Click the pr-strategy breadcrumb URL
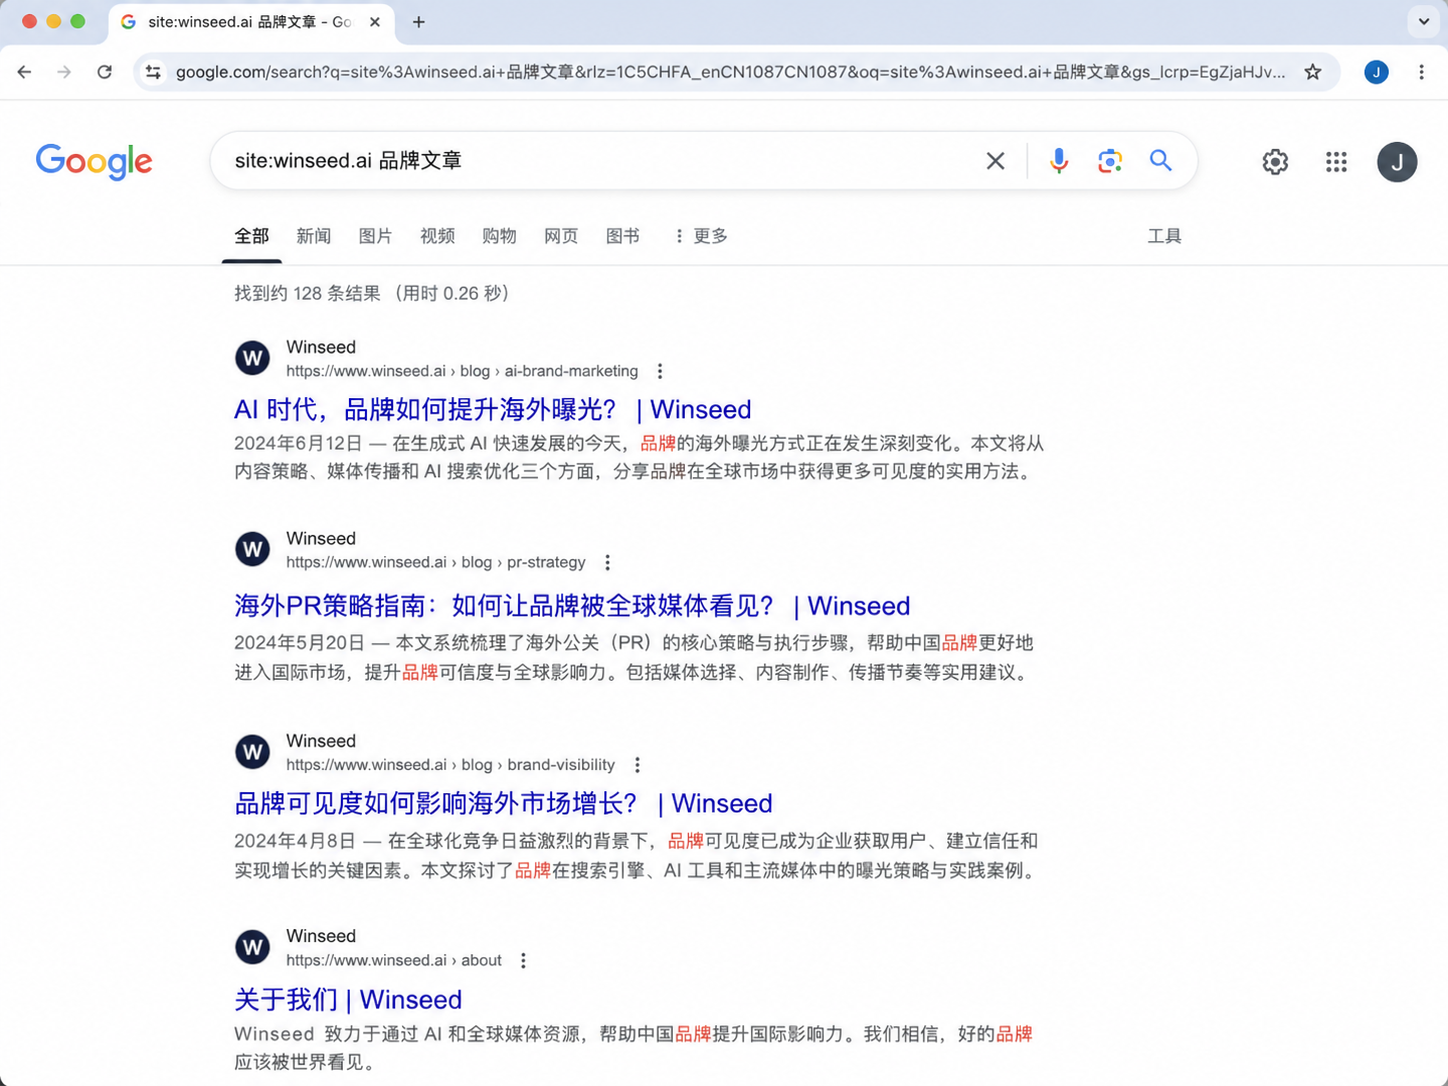This screenshot has height=1086, width=1448. point(436,562)
